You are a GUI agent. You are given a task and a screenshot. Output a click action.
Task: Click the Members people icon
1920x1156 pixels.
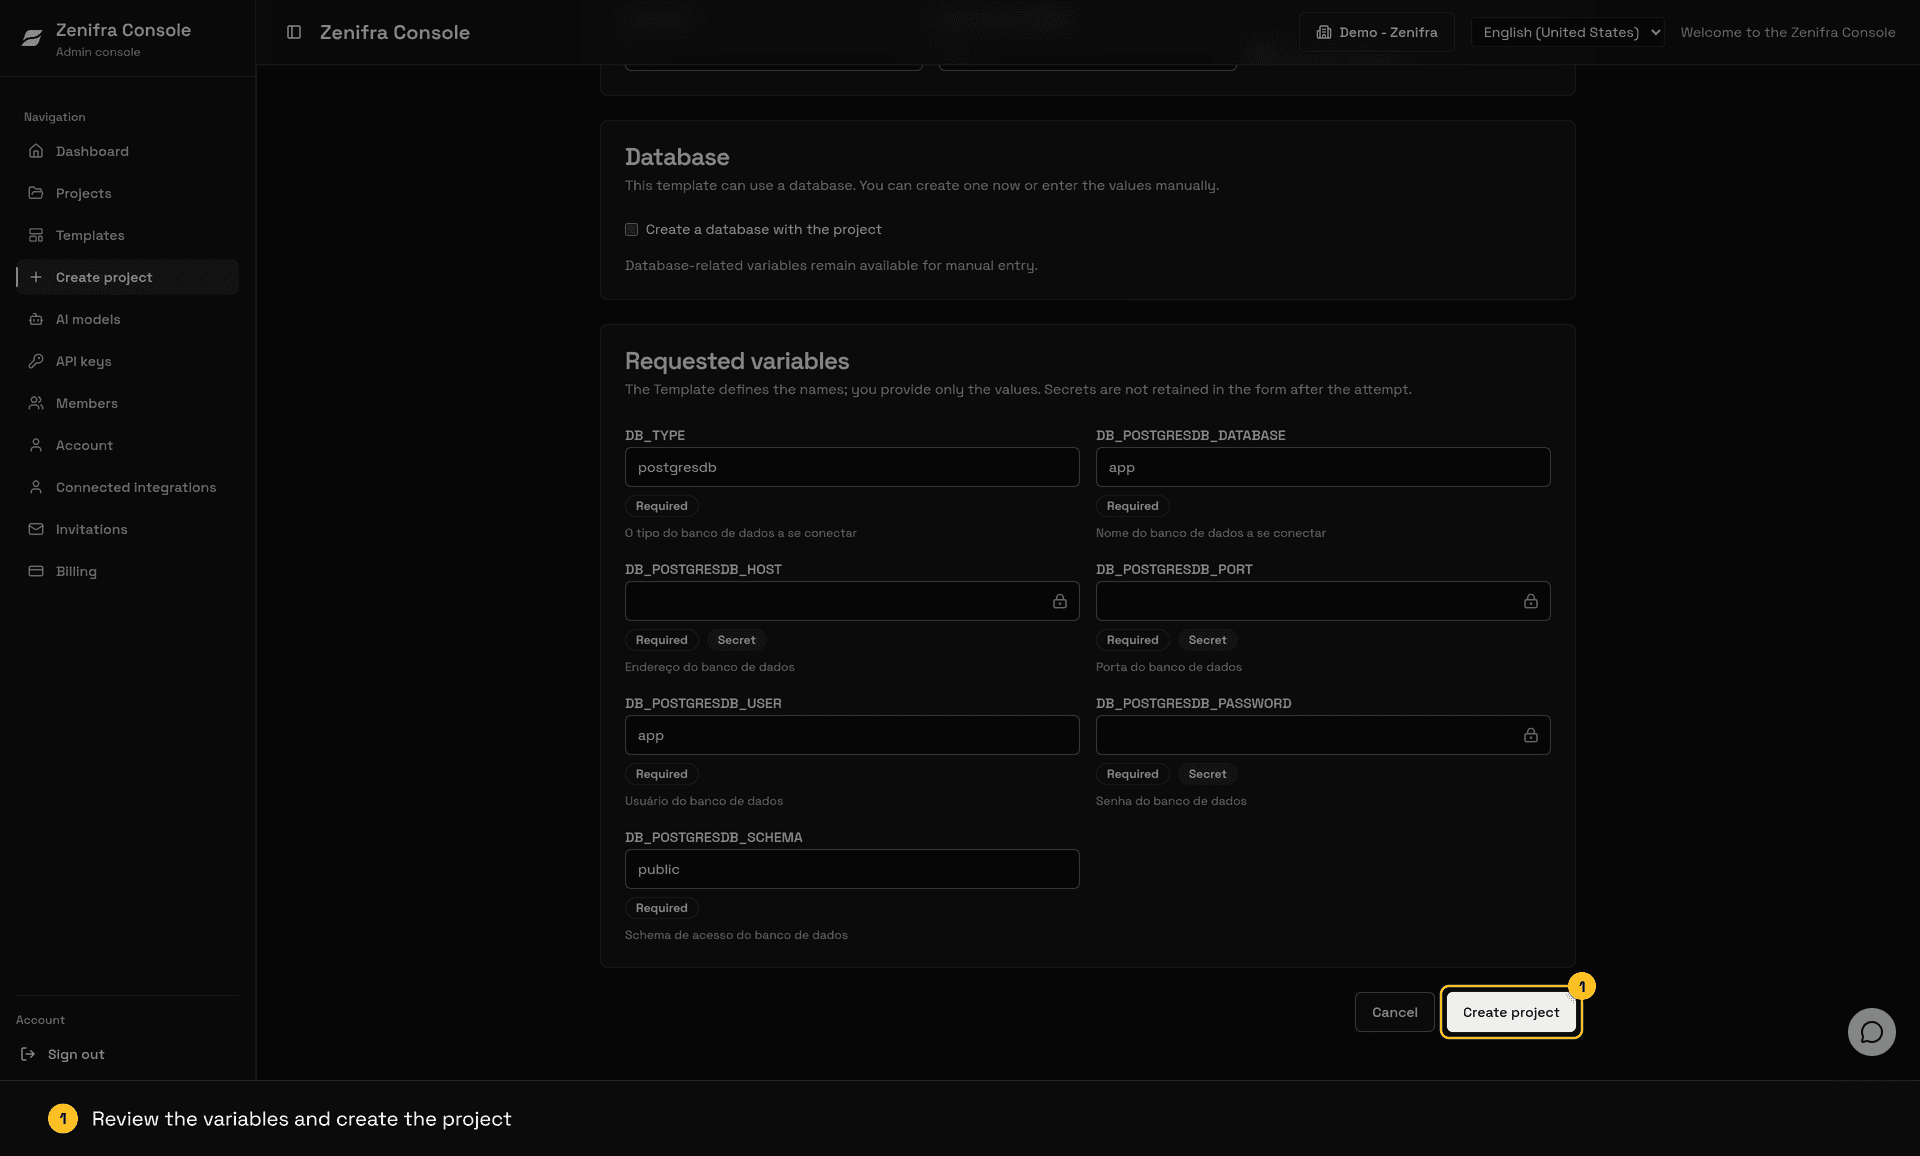click(x=36, y=403)
